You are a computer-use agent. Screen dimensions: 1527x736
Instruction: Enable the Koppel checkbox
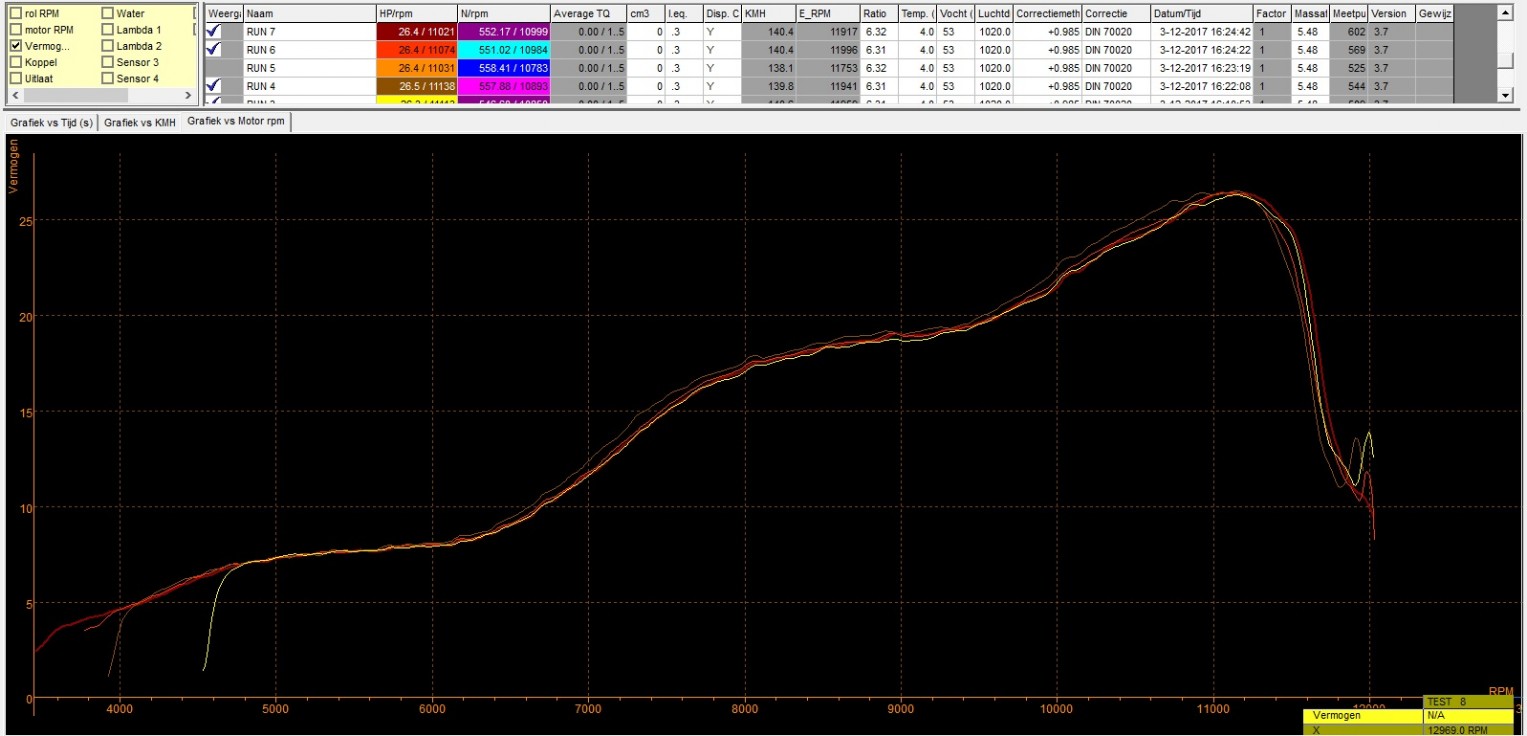(15, 62)
